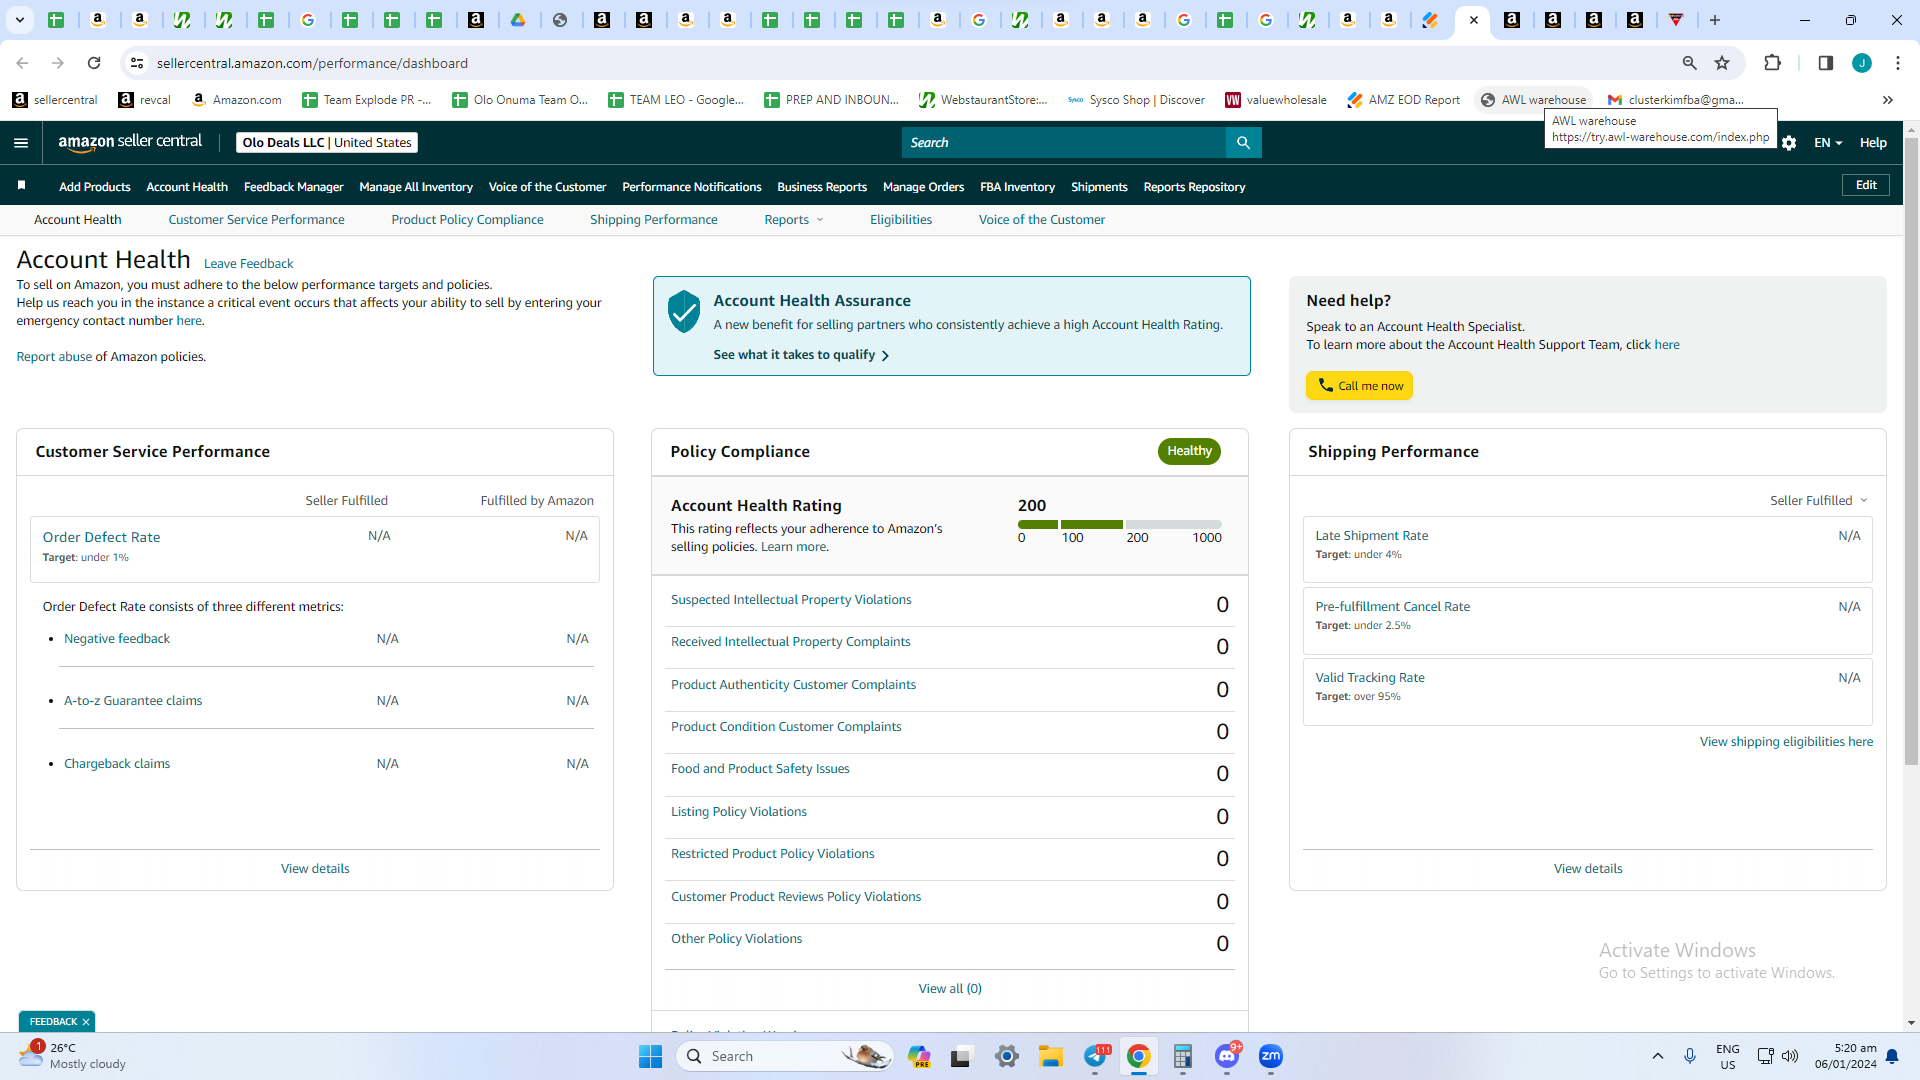Click the Call me now button

1359,386
